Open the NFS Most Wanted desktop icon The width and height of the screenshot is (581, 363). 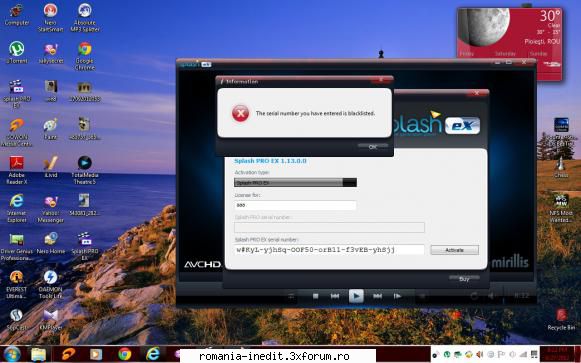(x=561, y=208)
